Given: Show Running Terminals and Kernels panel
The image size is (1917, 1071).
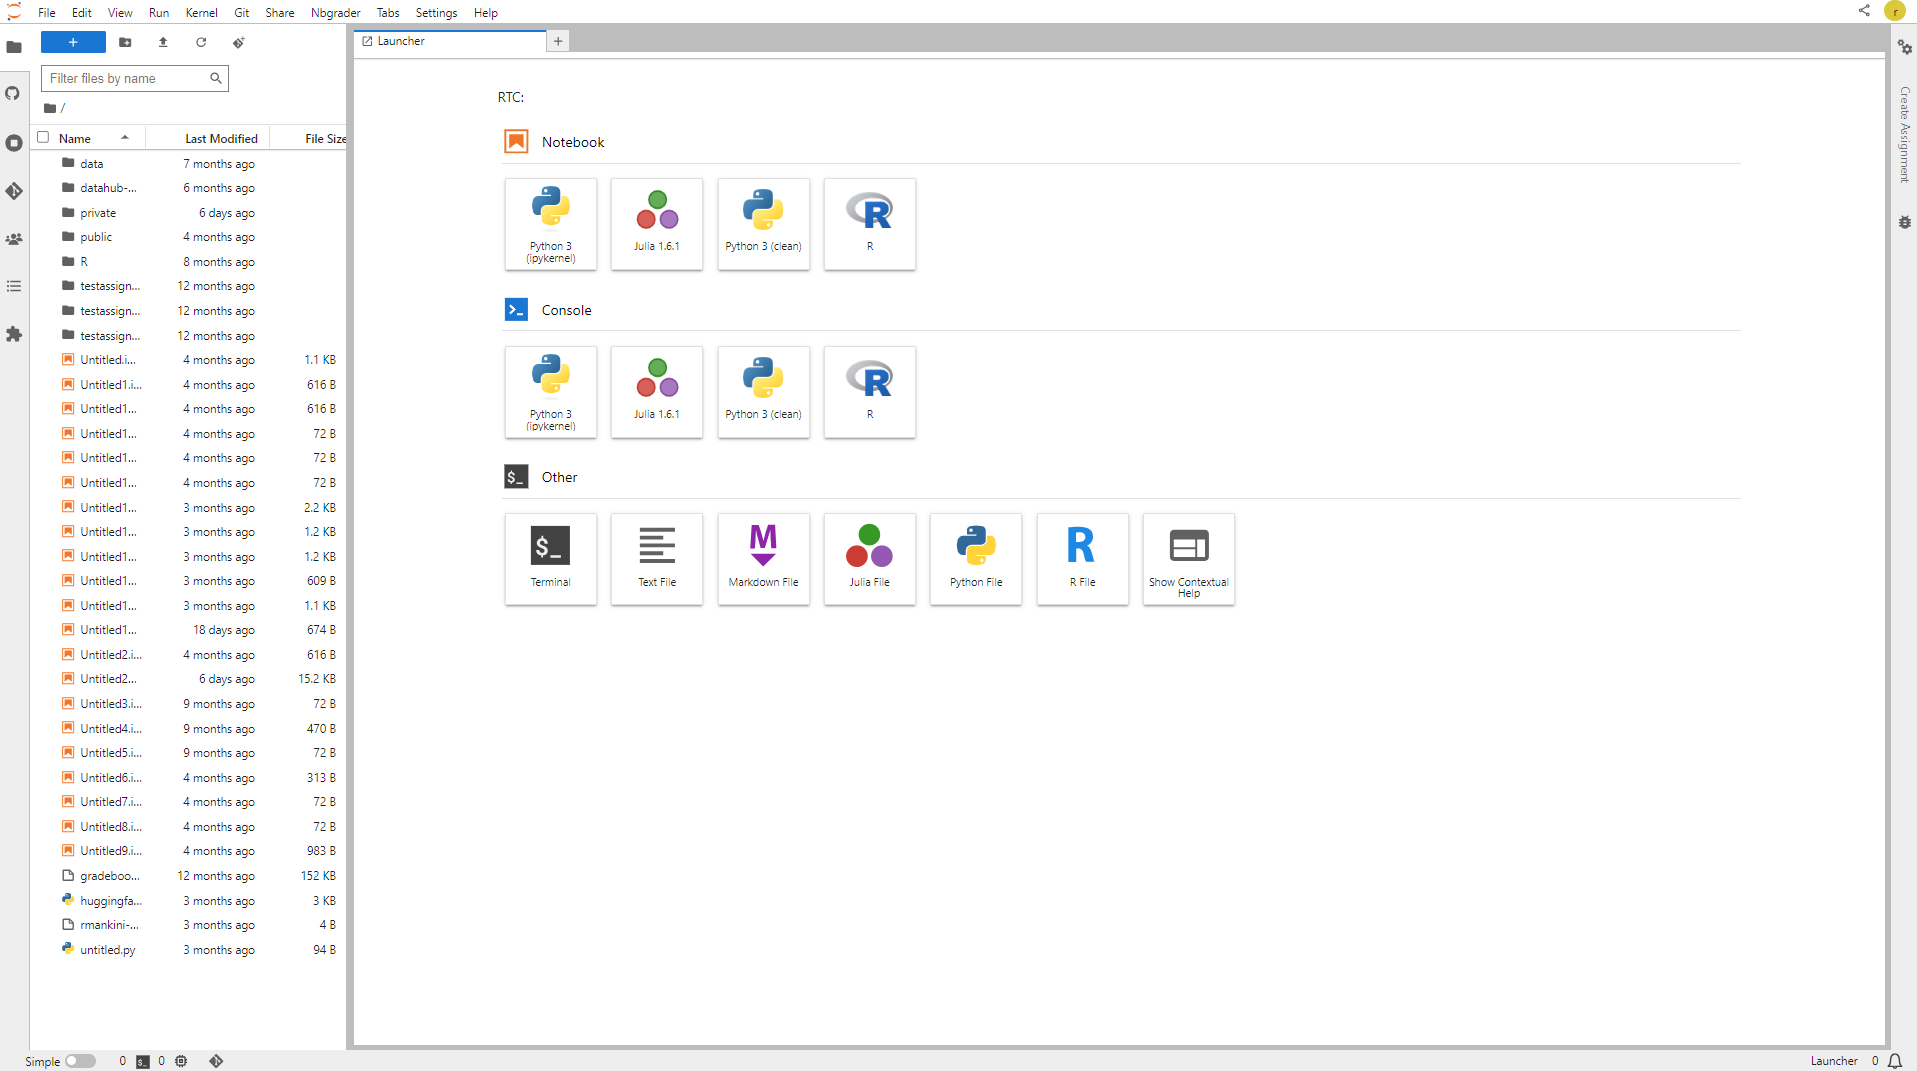Looking at the screenshot, I should pyautogui.click(x=14, y=143).
